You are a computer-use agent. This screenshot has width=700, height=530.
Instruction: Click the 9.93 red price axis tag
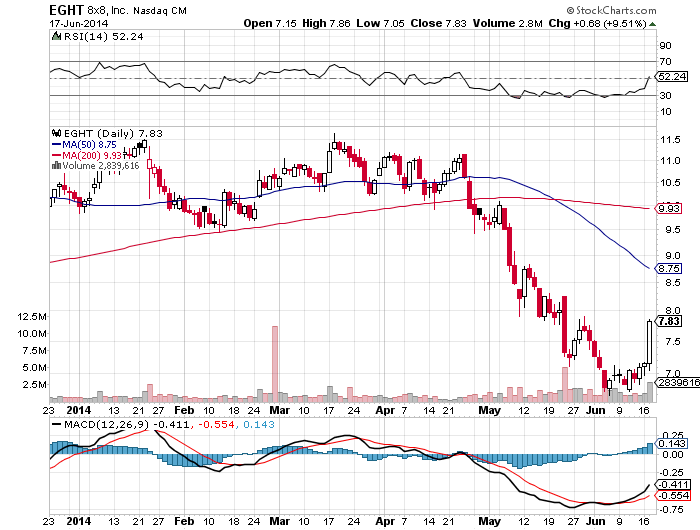click(x=668, y=209)
